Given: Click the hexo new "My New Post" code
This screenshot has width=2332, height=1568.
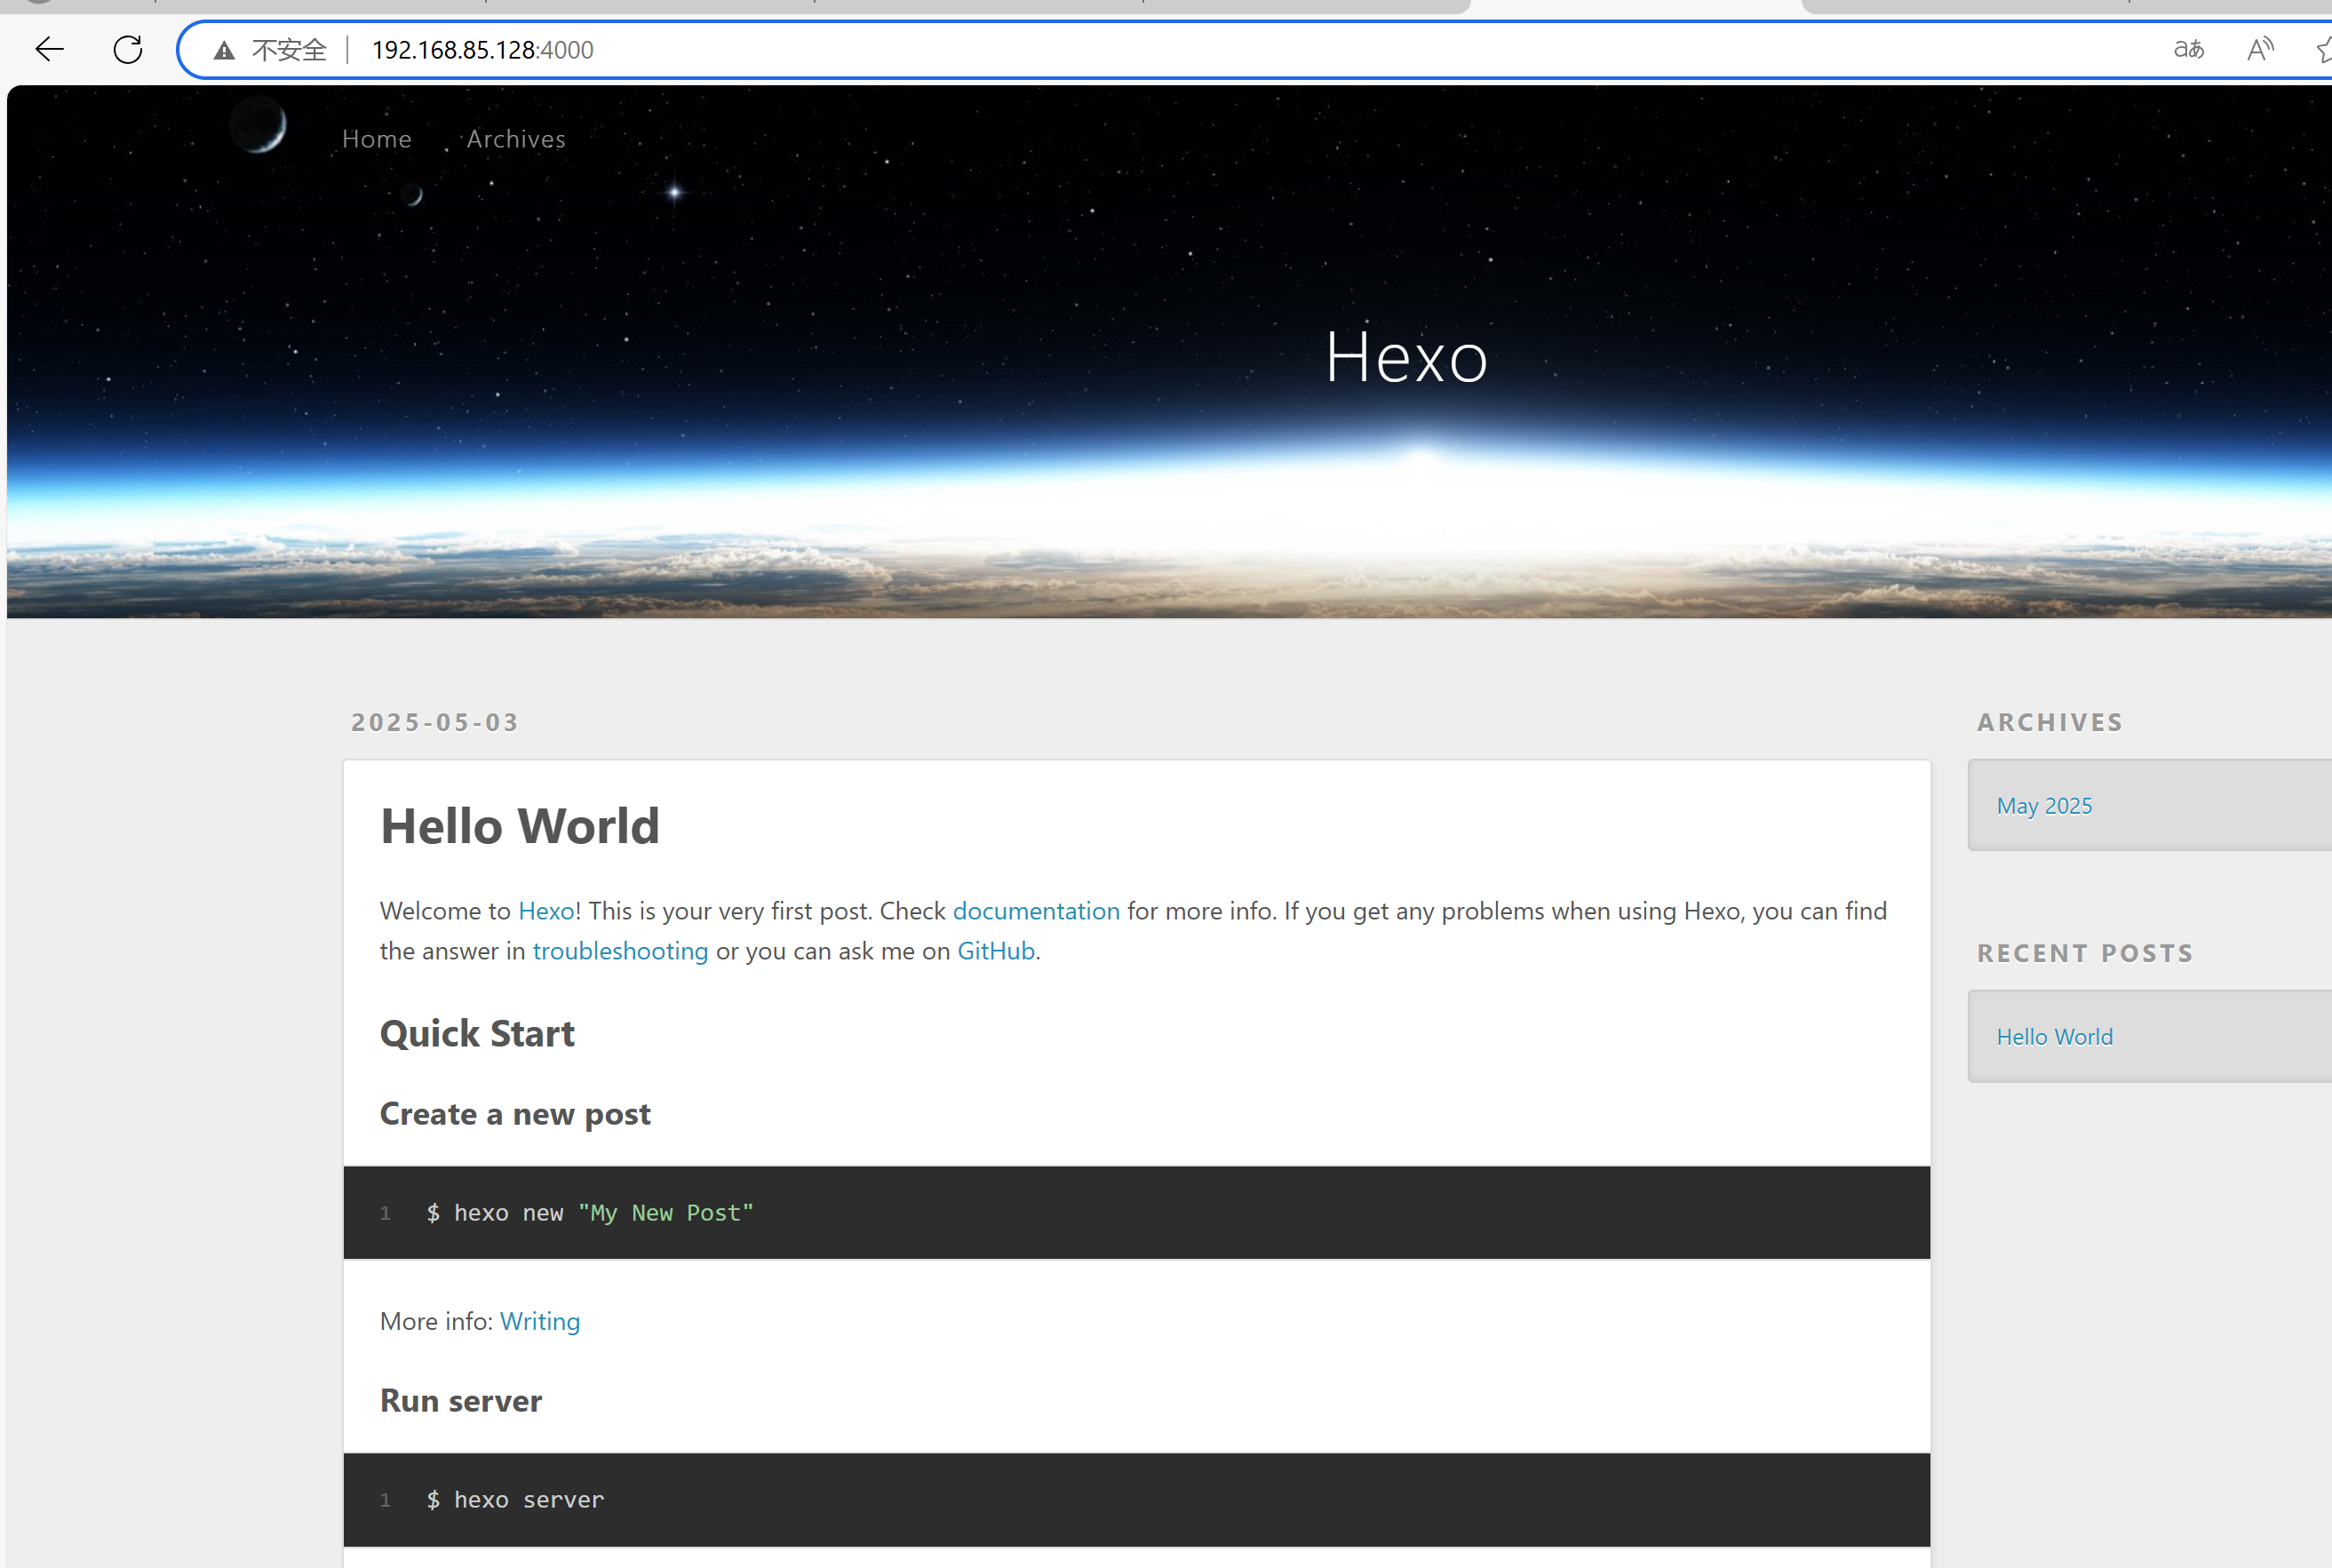Looking at the screenshot, I should (590, 1213).
